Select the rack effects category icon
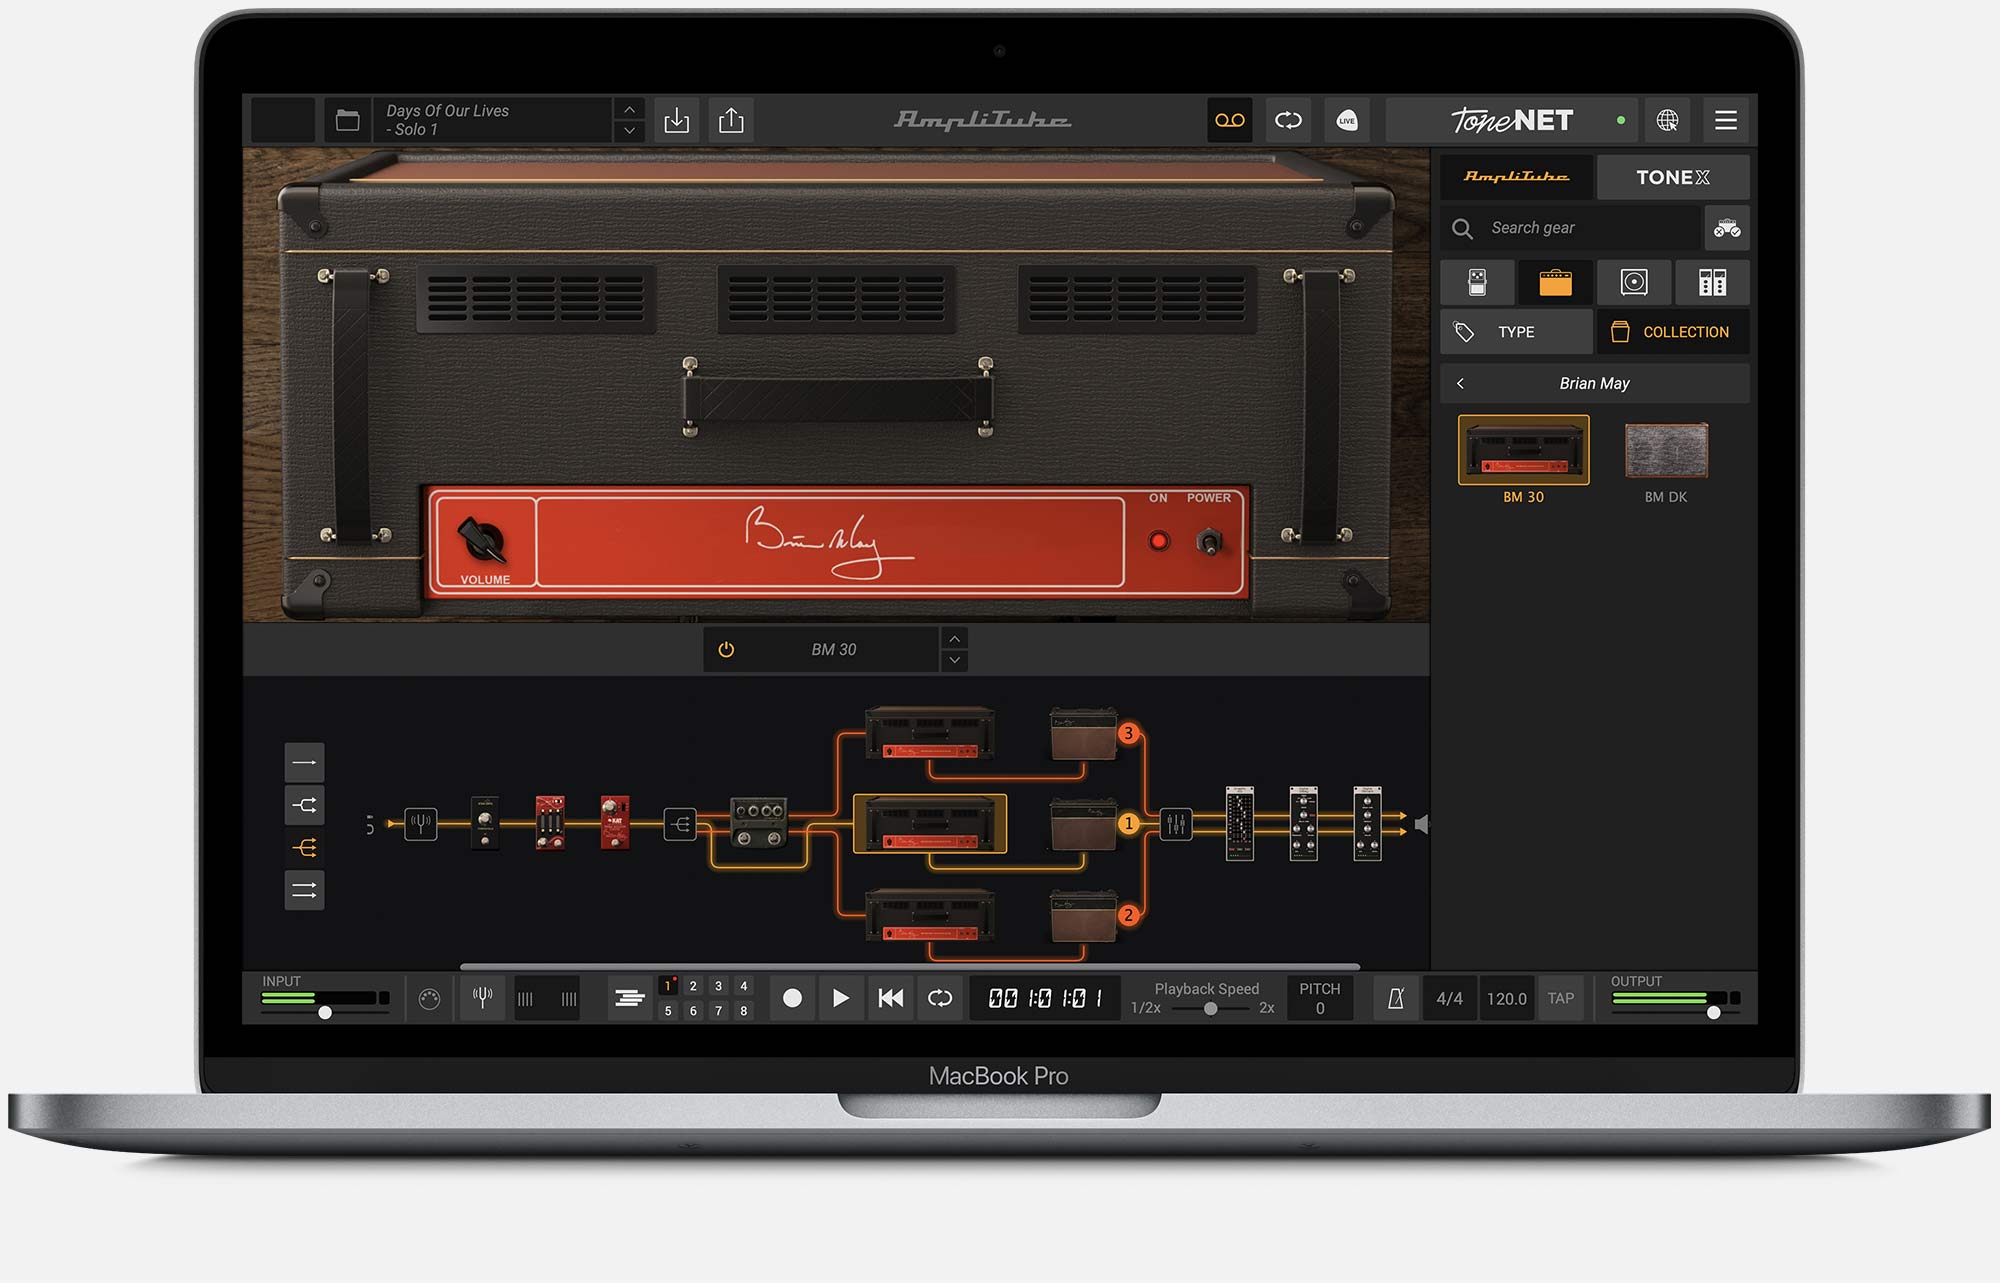The width and height of the screenshot is (2000, 1283). (x=1712, y=283)
